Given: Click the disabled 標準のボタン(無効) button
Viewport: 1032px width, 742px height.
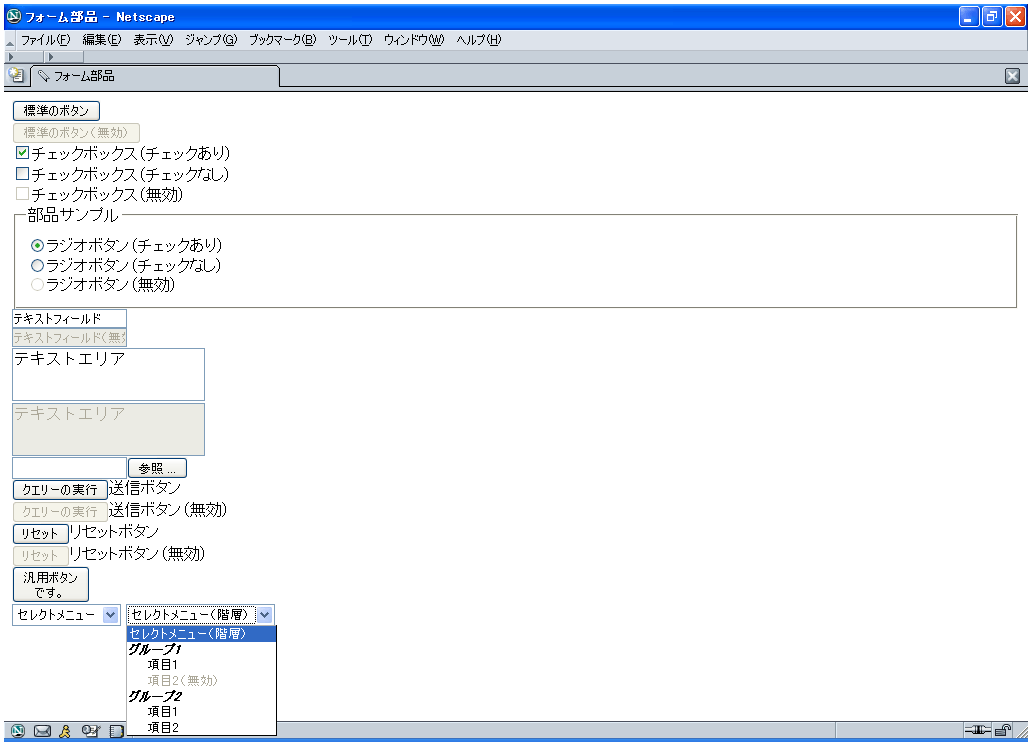Looking at the screenshot, I should coord(76,132).
